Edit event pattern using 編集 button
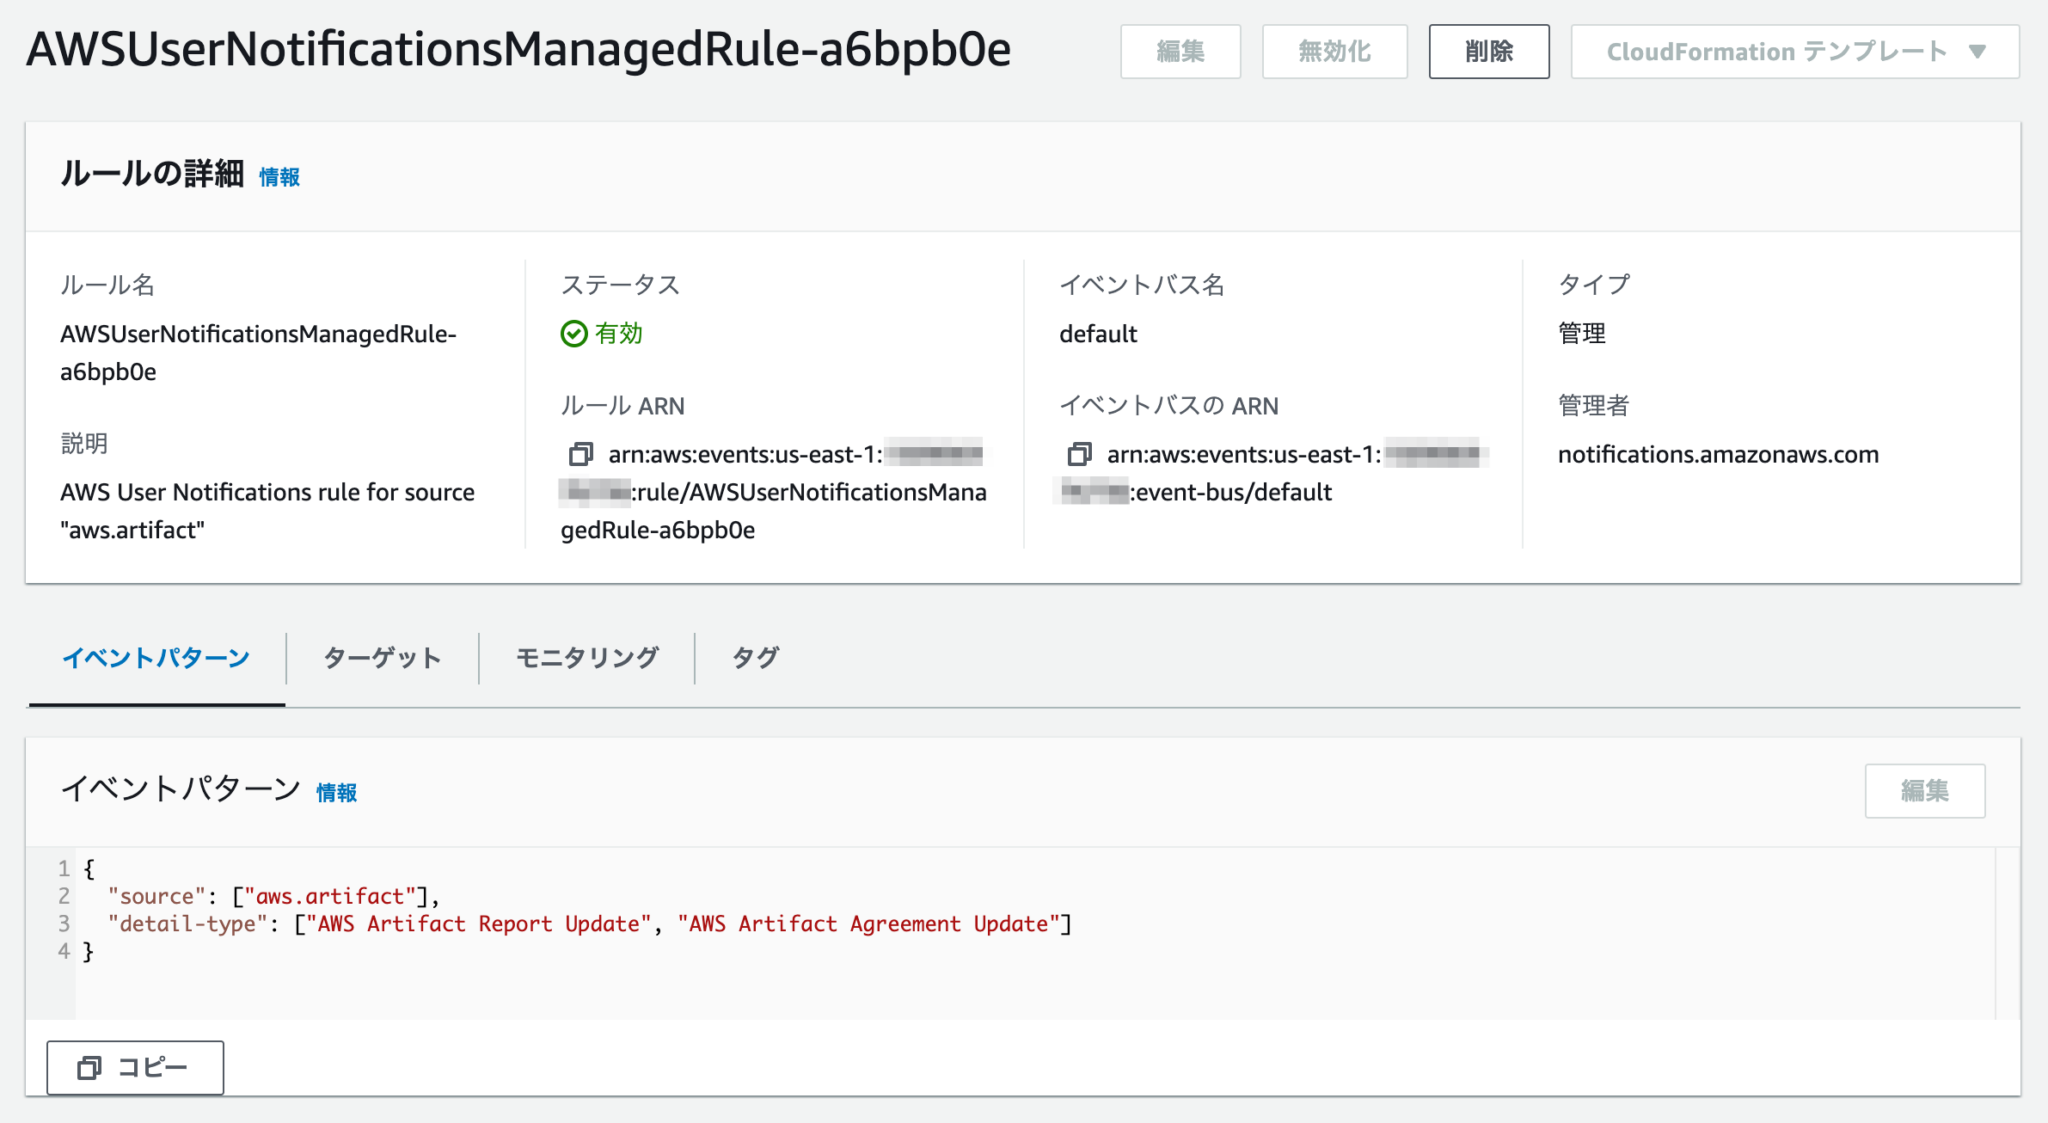Screen dimensions: 2048x1123 point(1924,790)
